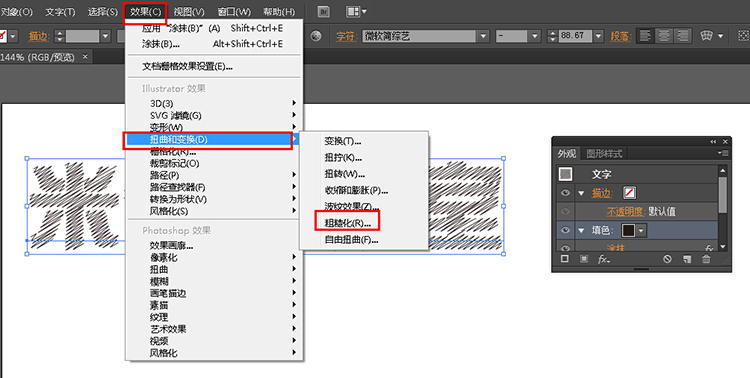The height and width of the screenshot is (378, 750).
Task: Toggle visibility eye of 涂抹 row
Action: coord(565,248)
